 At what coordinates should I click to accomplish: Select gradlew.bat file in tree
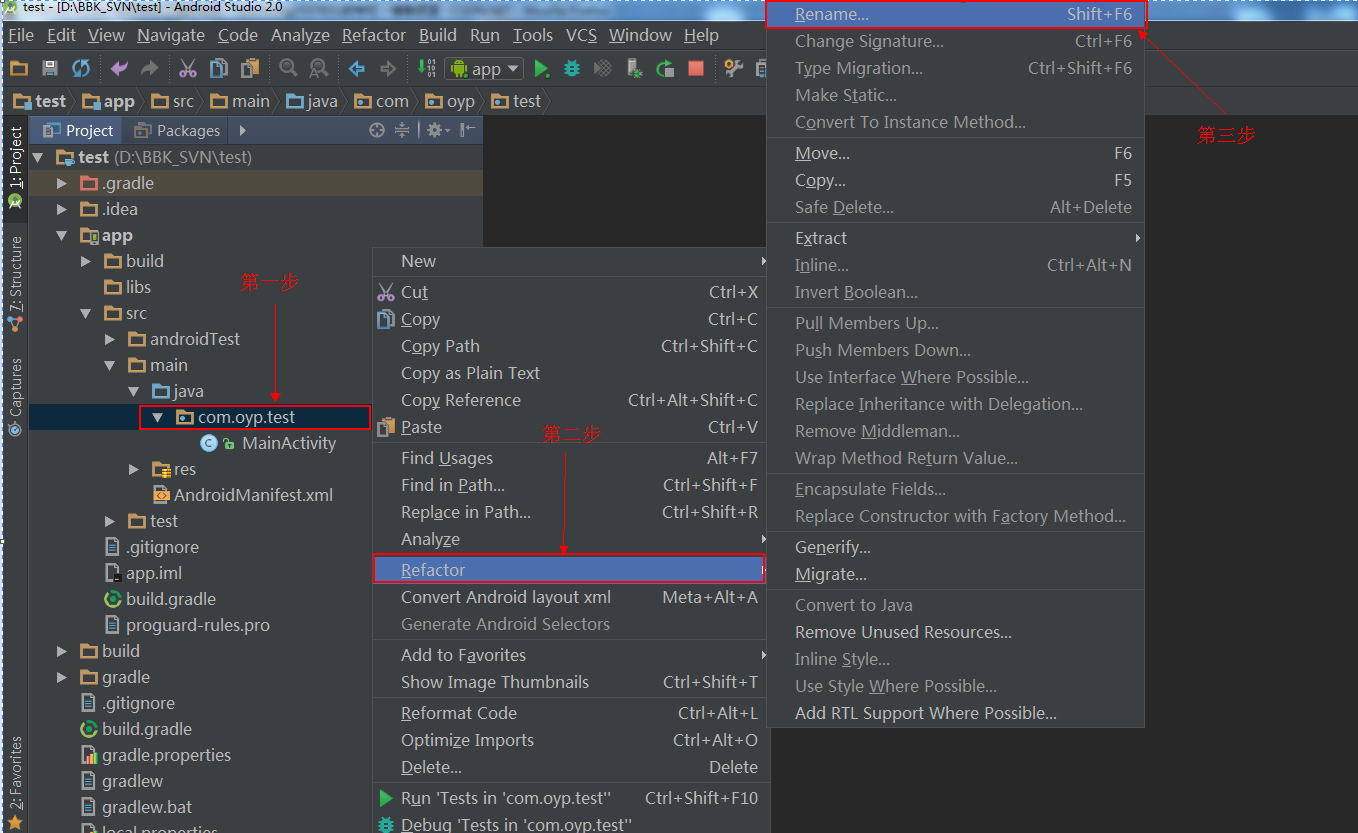135,807
